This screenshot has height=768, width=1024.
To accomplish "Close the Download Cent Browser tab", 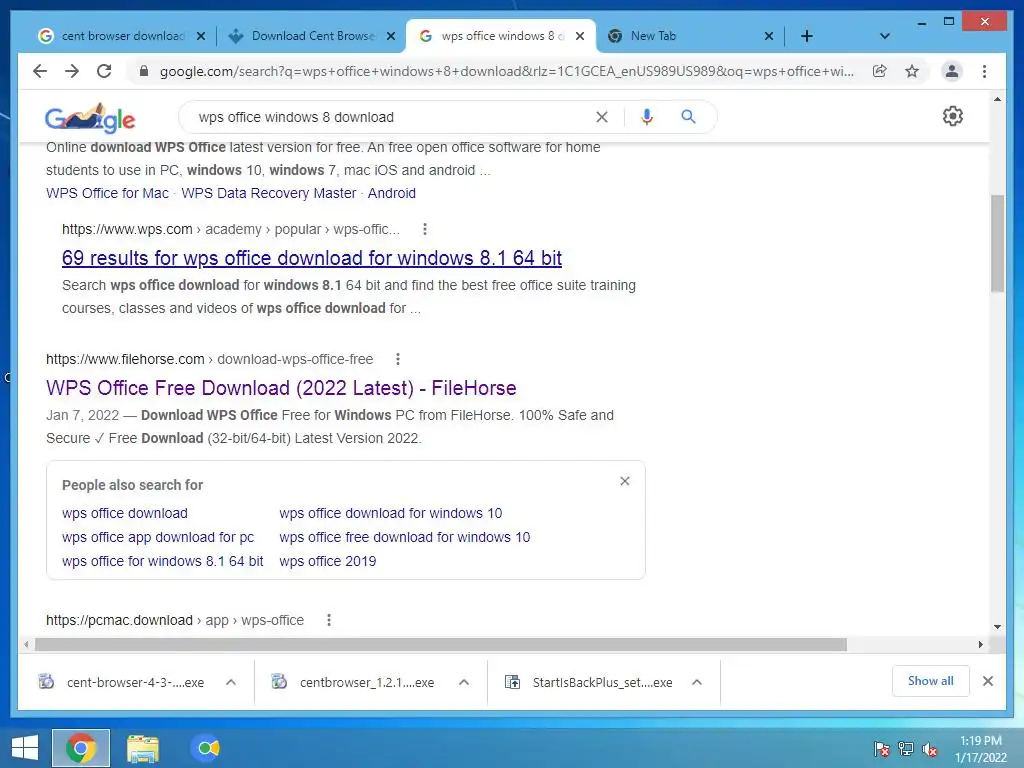I will click(x=391, y=37).
